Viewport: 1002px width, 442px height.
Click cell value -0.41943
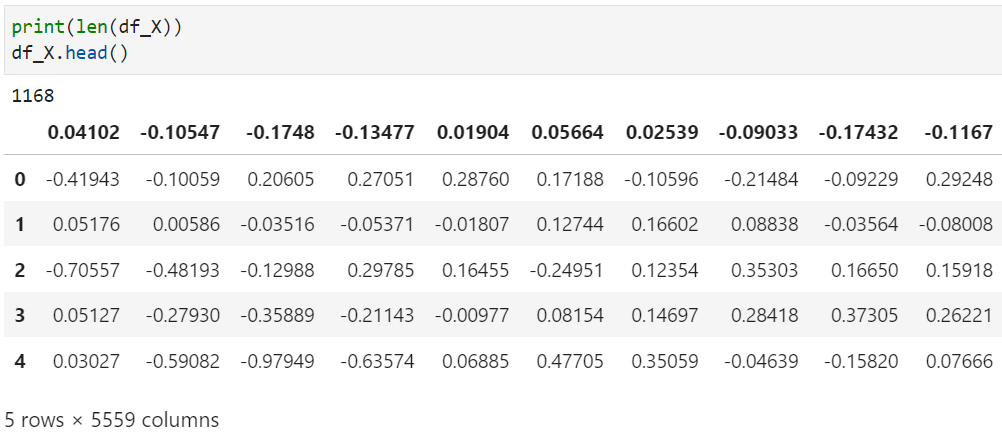tap(82, 179)
